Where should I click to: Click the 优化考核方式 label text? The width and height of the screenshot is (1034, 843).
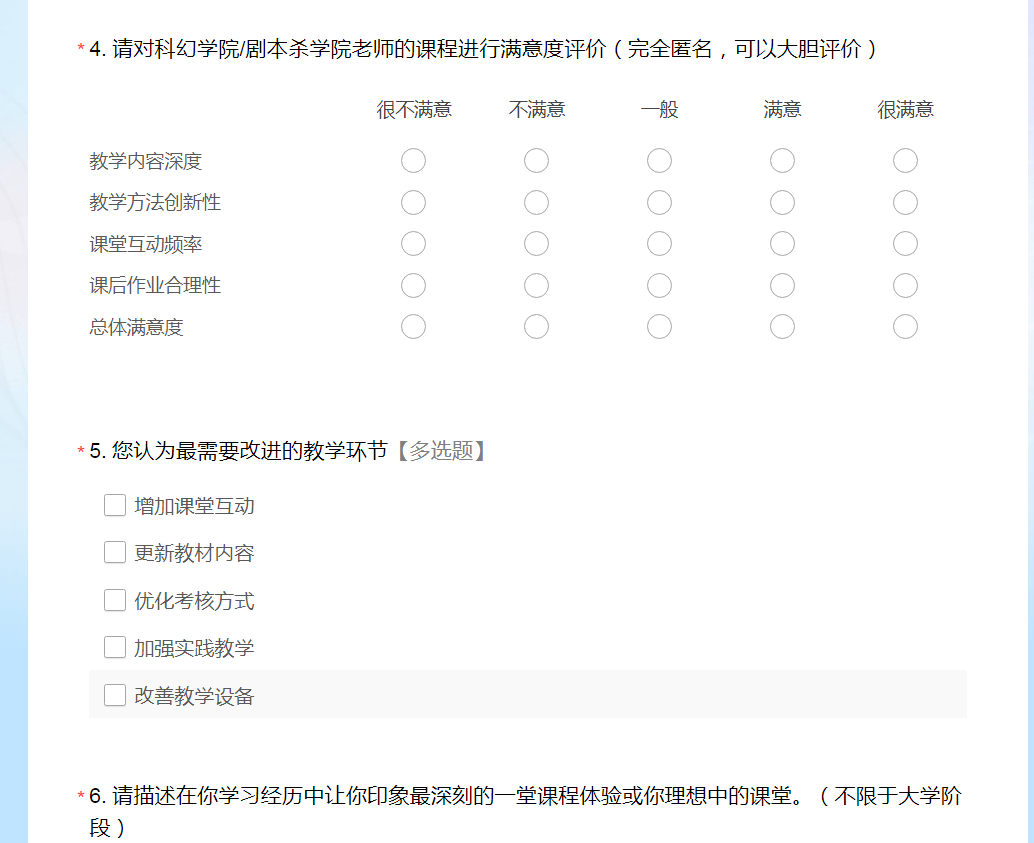[194, 602]
